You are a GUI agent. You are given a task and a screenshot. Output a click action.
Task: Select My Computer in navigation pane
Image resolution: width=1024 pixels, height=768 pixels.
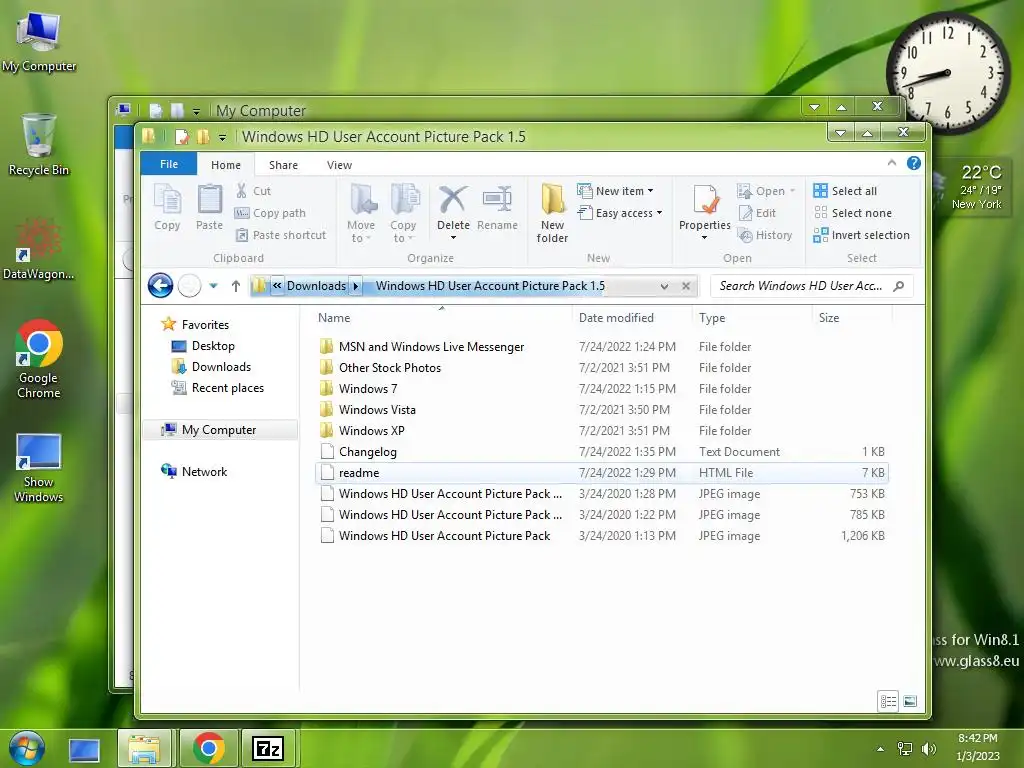(x=219, y=430)
